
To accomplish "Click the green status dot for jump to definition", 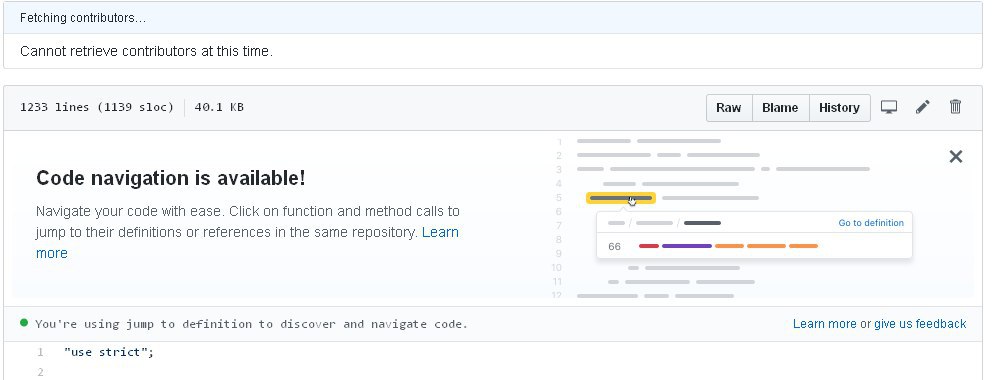I will (x=24, y=323).
